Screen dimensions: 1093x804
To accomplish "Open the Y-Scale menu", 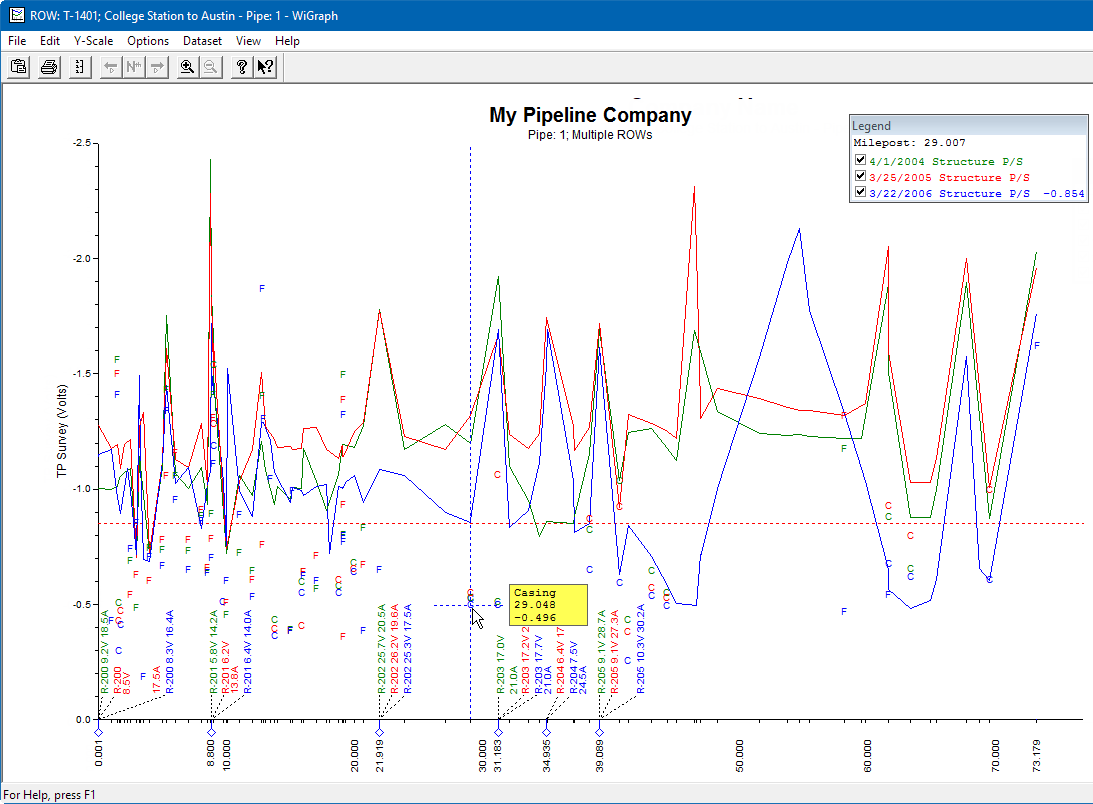I will (x=93, y=41).
